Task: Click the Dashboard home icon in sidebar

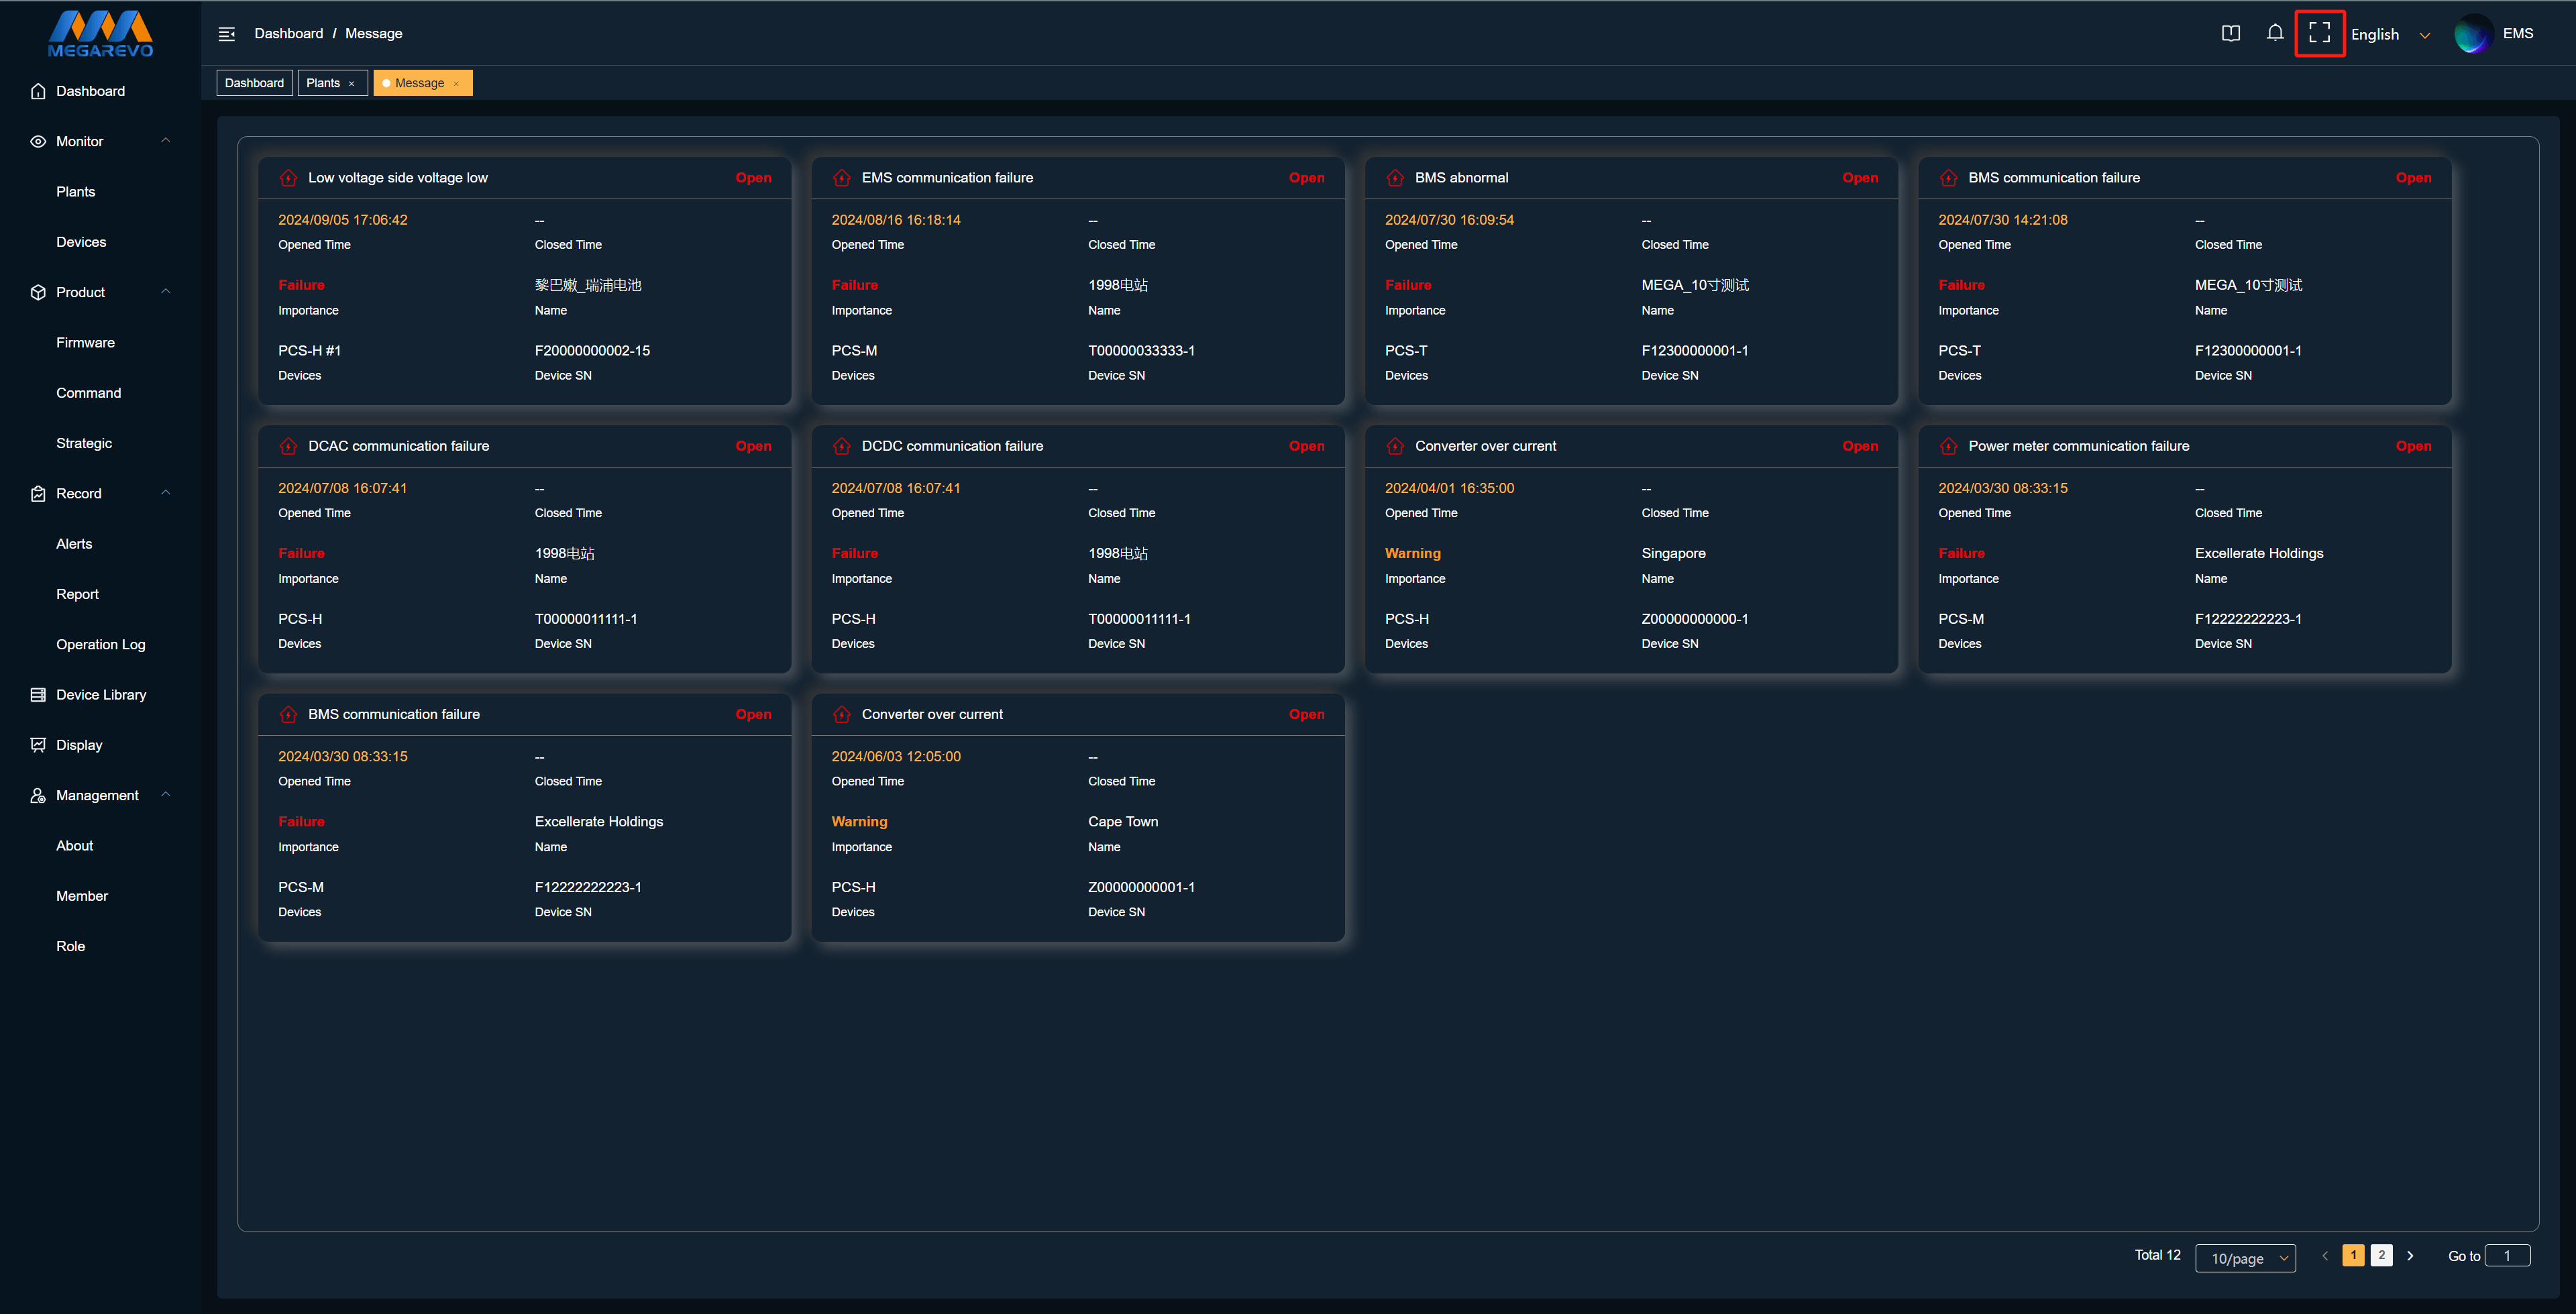Action: point(38,91)
